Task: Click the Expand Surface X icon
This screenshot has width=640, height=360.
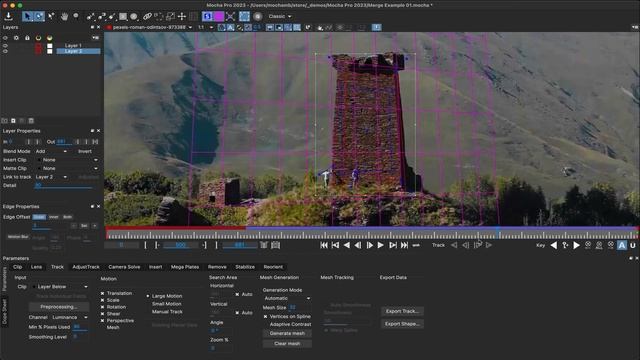Action: click(231, 16)
